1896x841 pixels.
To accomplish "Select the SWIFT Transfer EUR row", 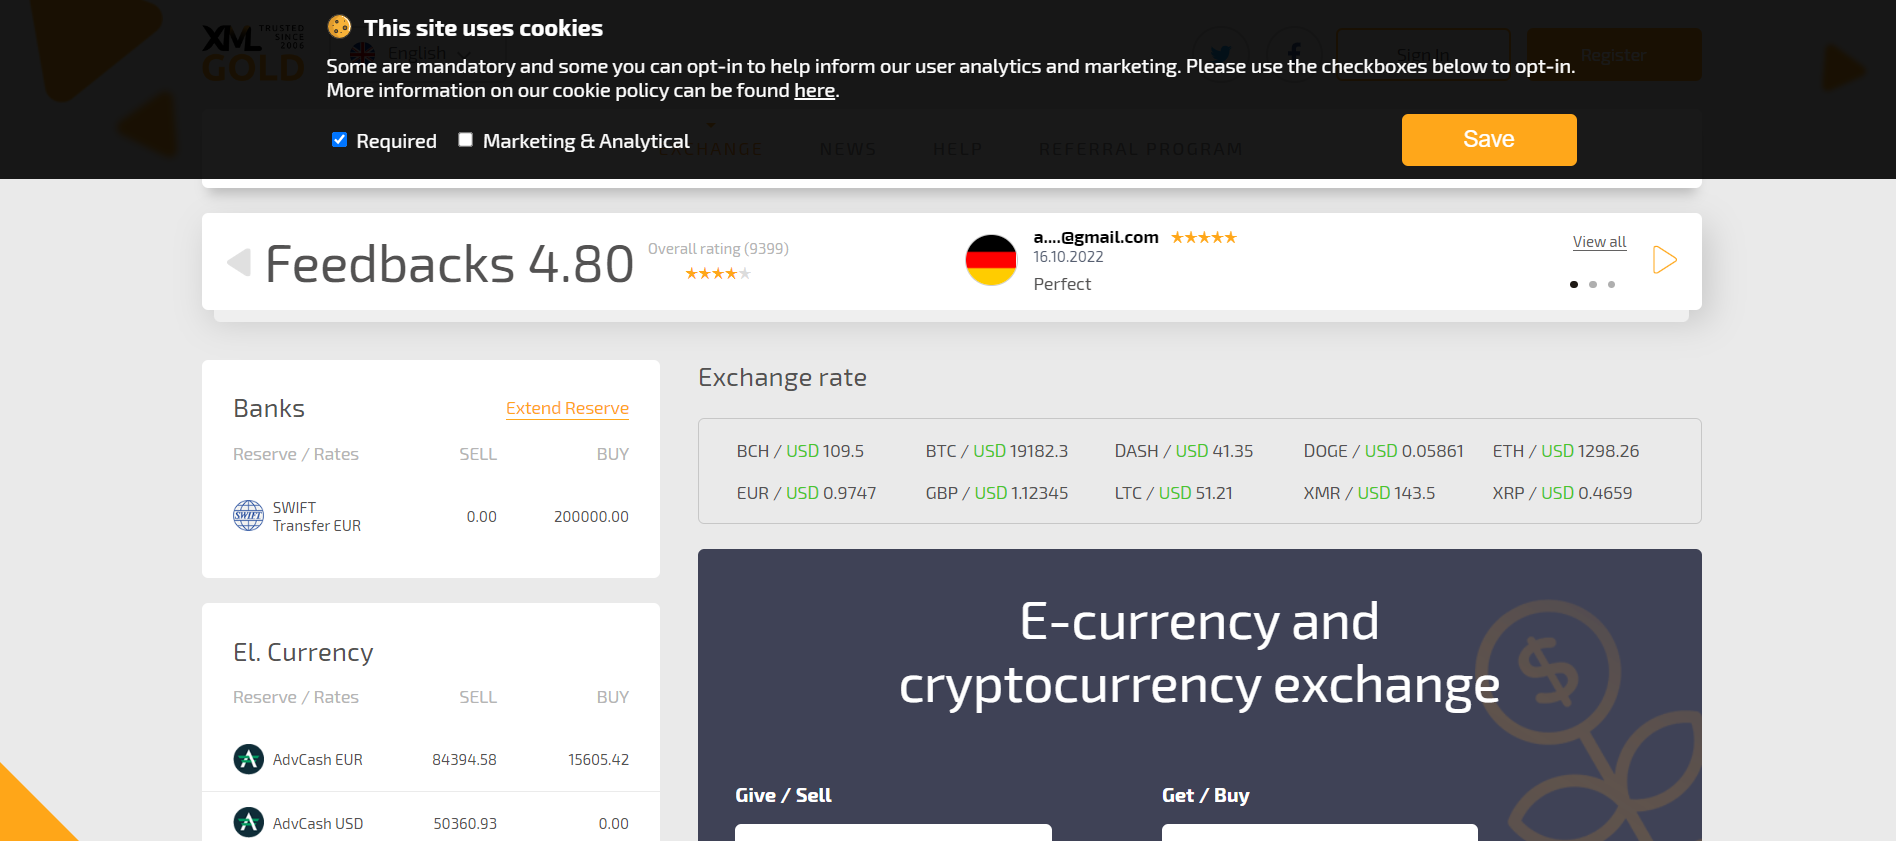I will 430,517.
